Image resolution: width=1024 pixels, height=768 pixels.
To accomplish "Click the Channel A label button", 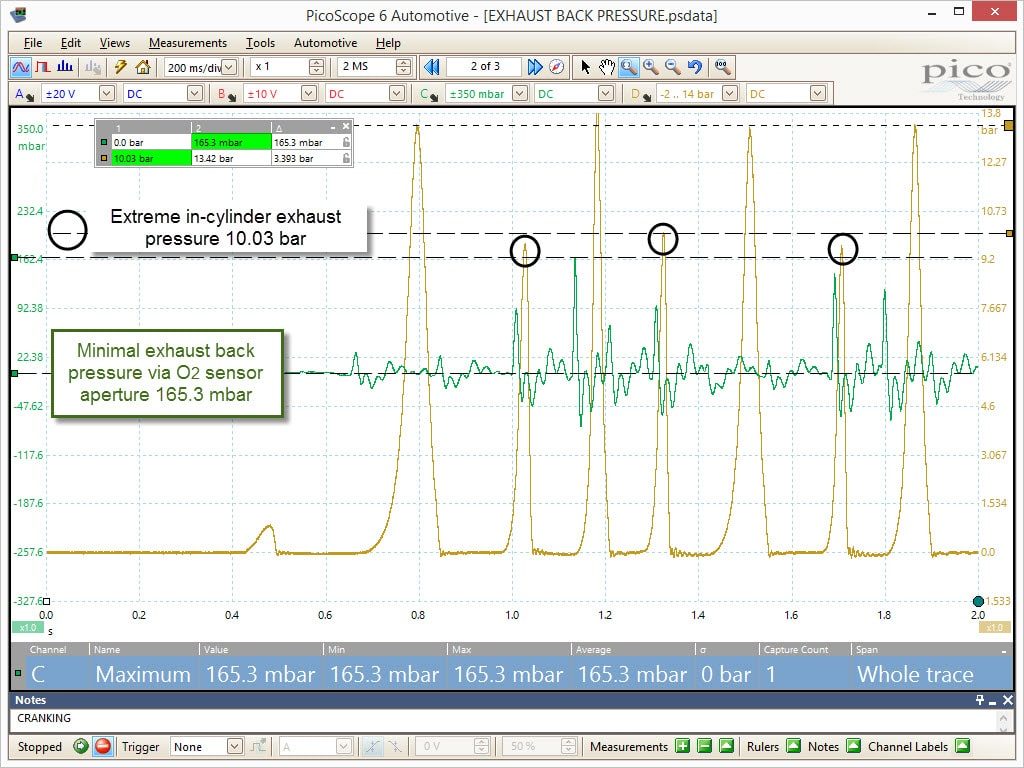I will click(x=24, y=94).
